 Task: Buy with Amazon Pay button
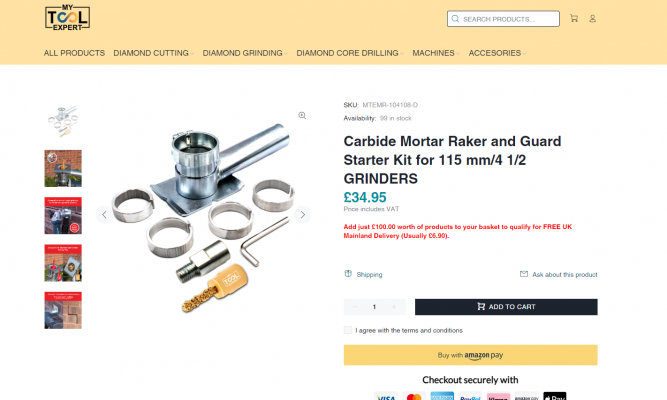[x=470, y=355]
